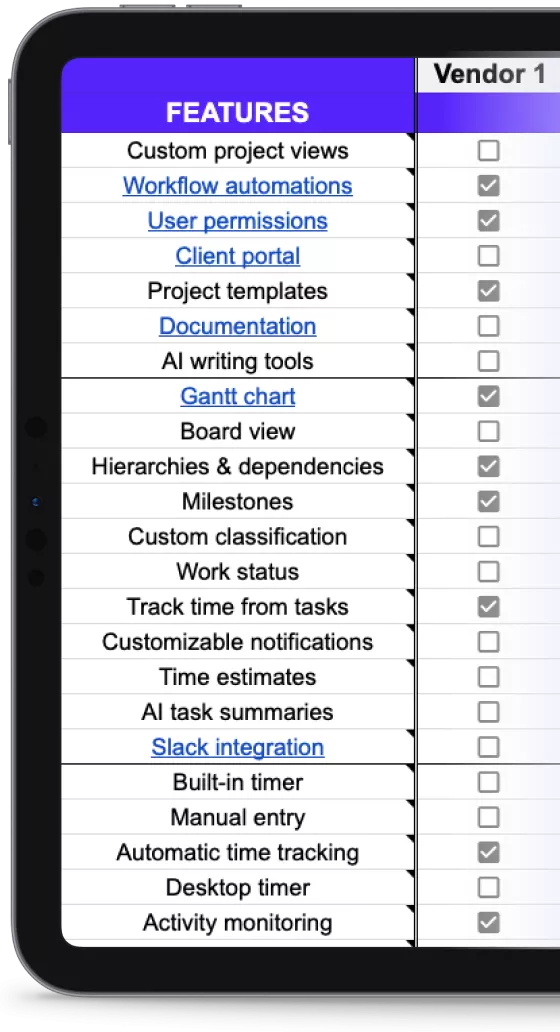Select the FEATURES header cell
Screen dimensions: 560x1032
coord(238,96)
